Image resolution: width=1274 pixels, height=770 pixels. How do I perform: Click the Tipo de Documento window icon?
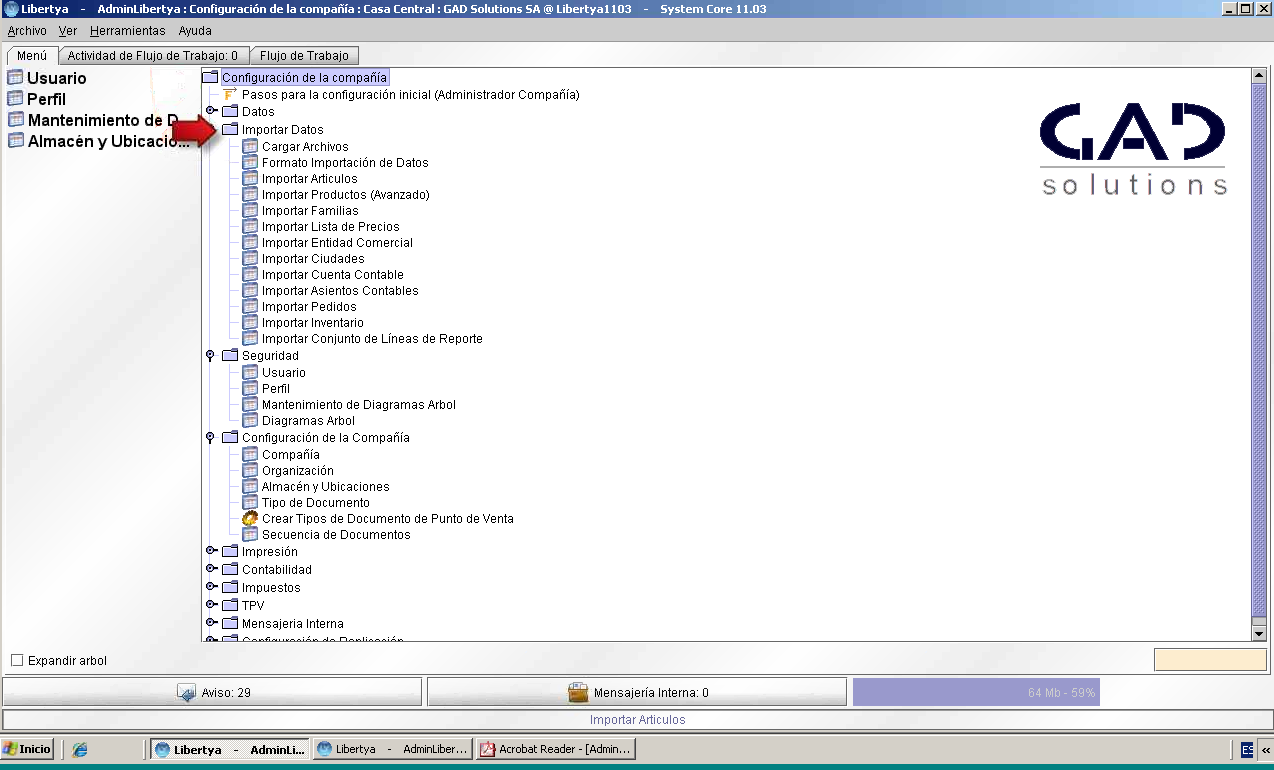(250, 503)
